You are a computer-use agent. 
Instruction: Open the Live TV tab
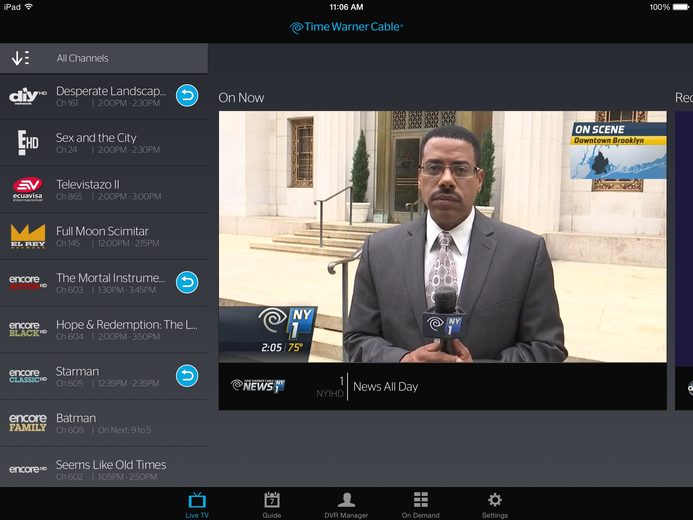point(197,505)
